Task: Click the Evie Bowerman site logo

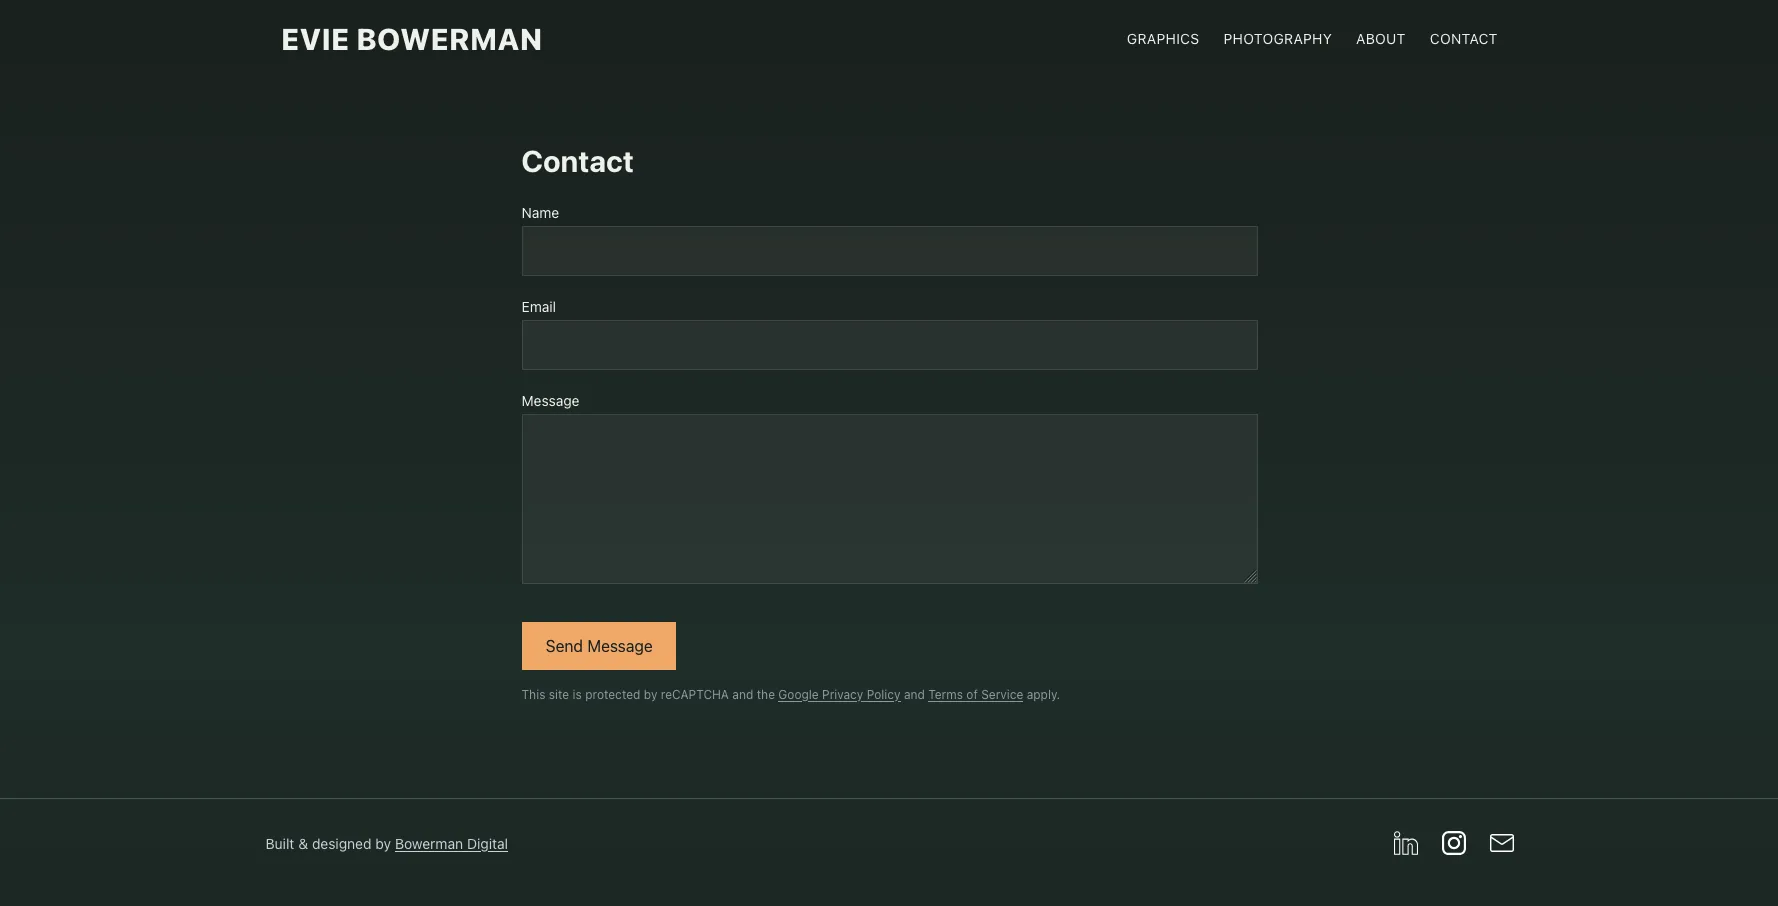Action: coord(411,40)
